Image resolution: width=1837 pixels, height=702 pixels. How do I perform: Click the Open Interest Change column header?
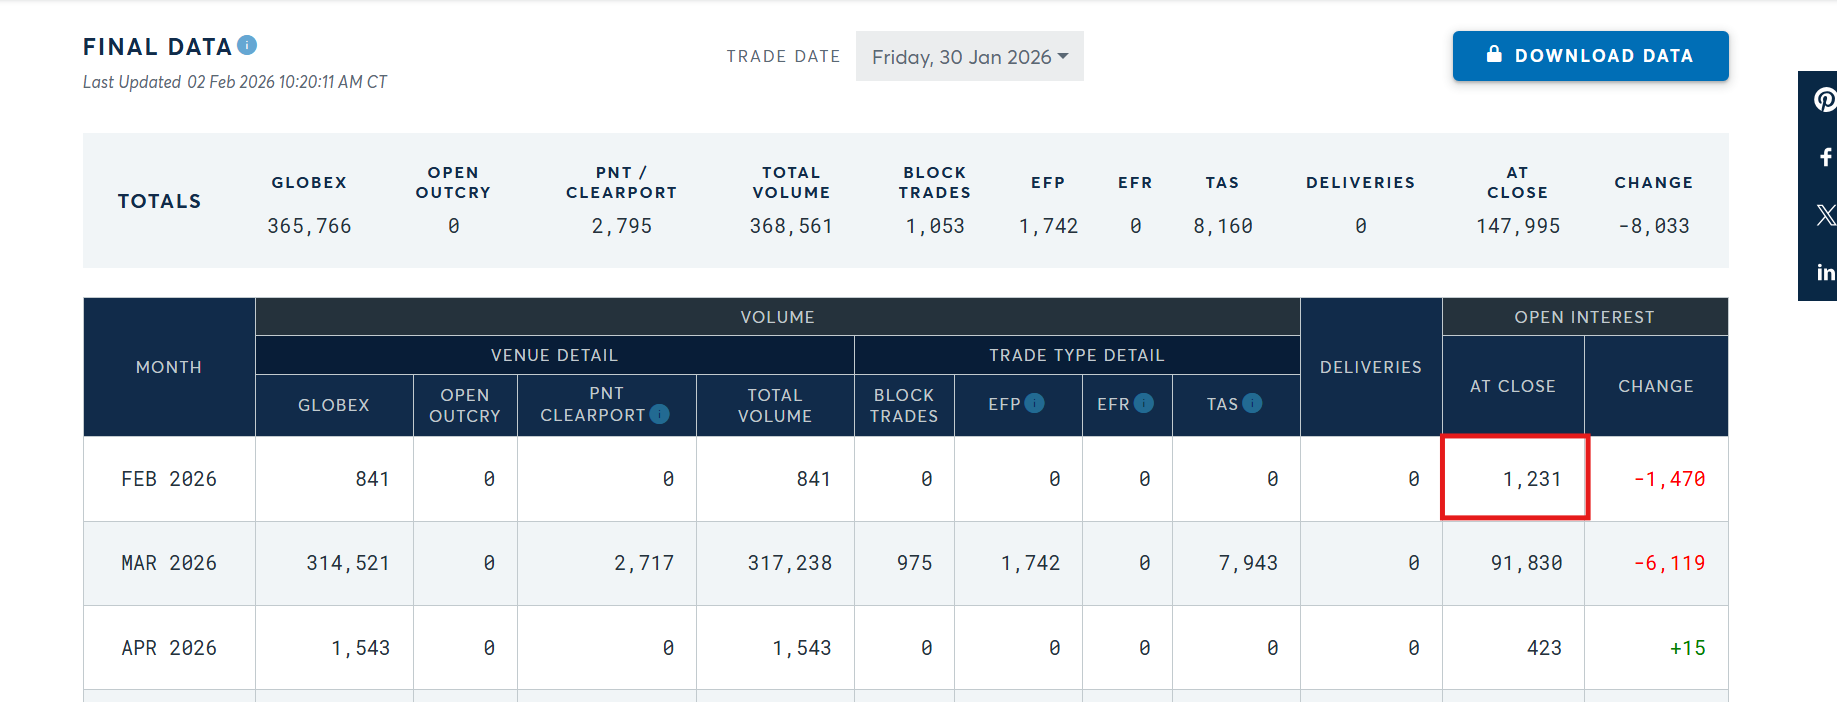coord(1655,386)
